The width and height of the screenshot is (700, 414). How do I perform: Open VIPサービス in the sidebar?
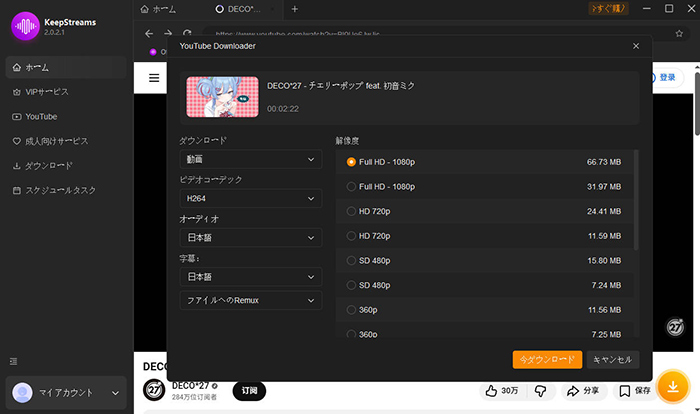pos(66,92)
